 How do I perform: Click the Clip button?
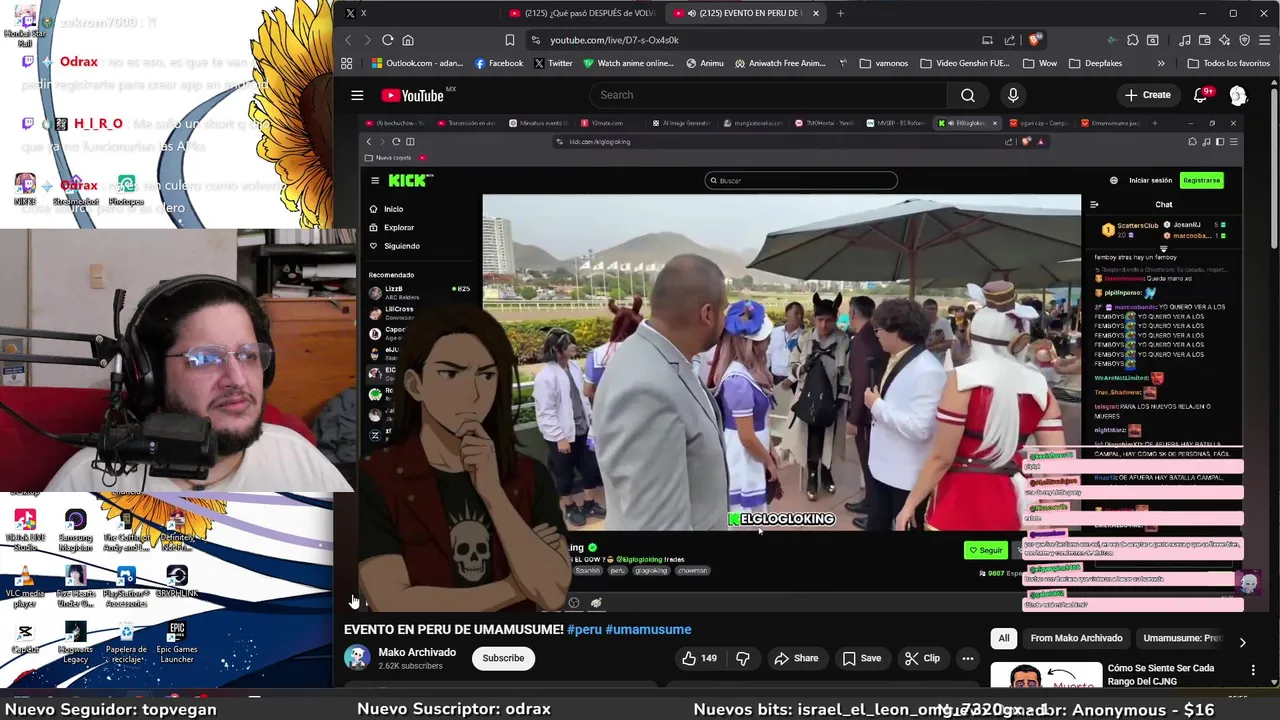point(922,658)
